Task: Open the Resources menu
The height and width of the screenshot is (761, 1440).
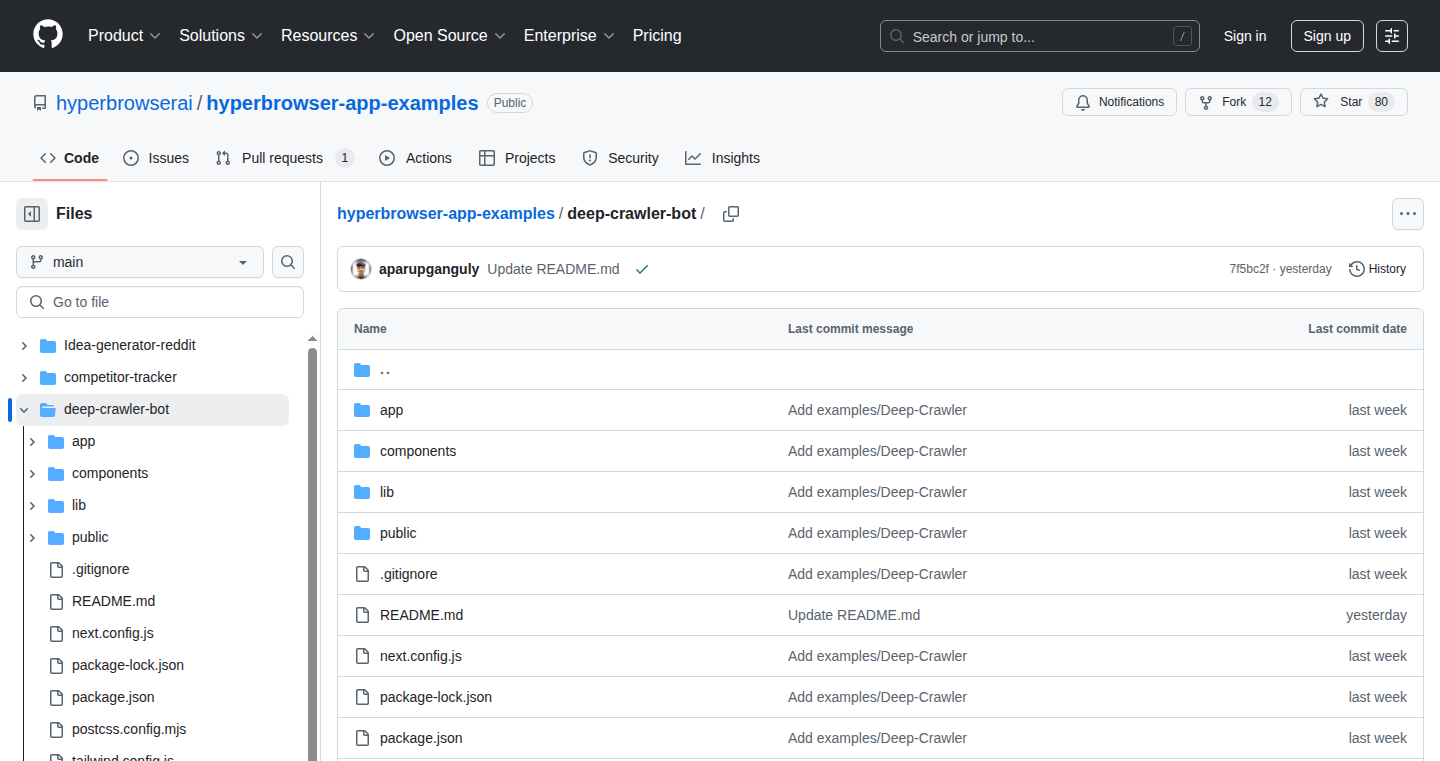Action: point(328,35)
